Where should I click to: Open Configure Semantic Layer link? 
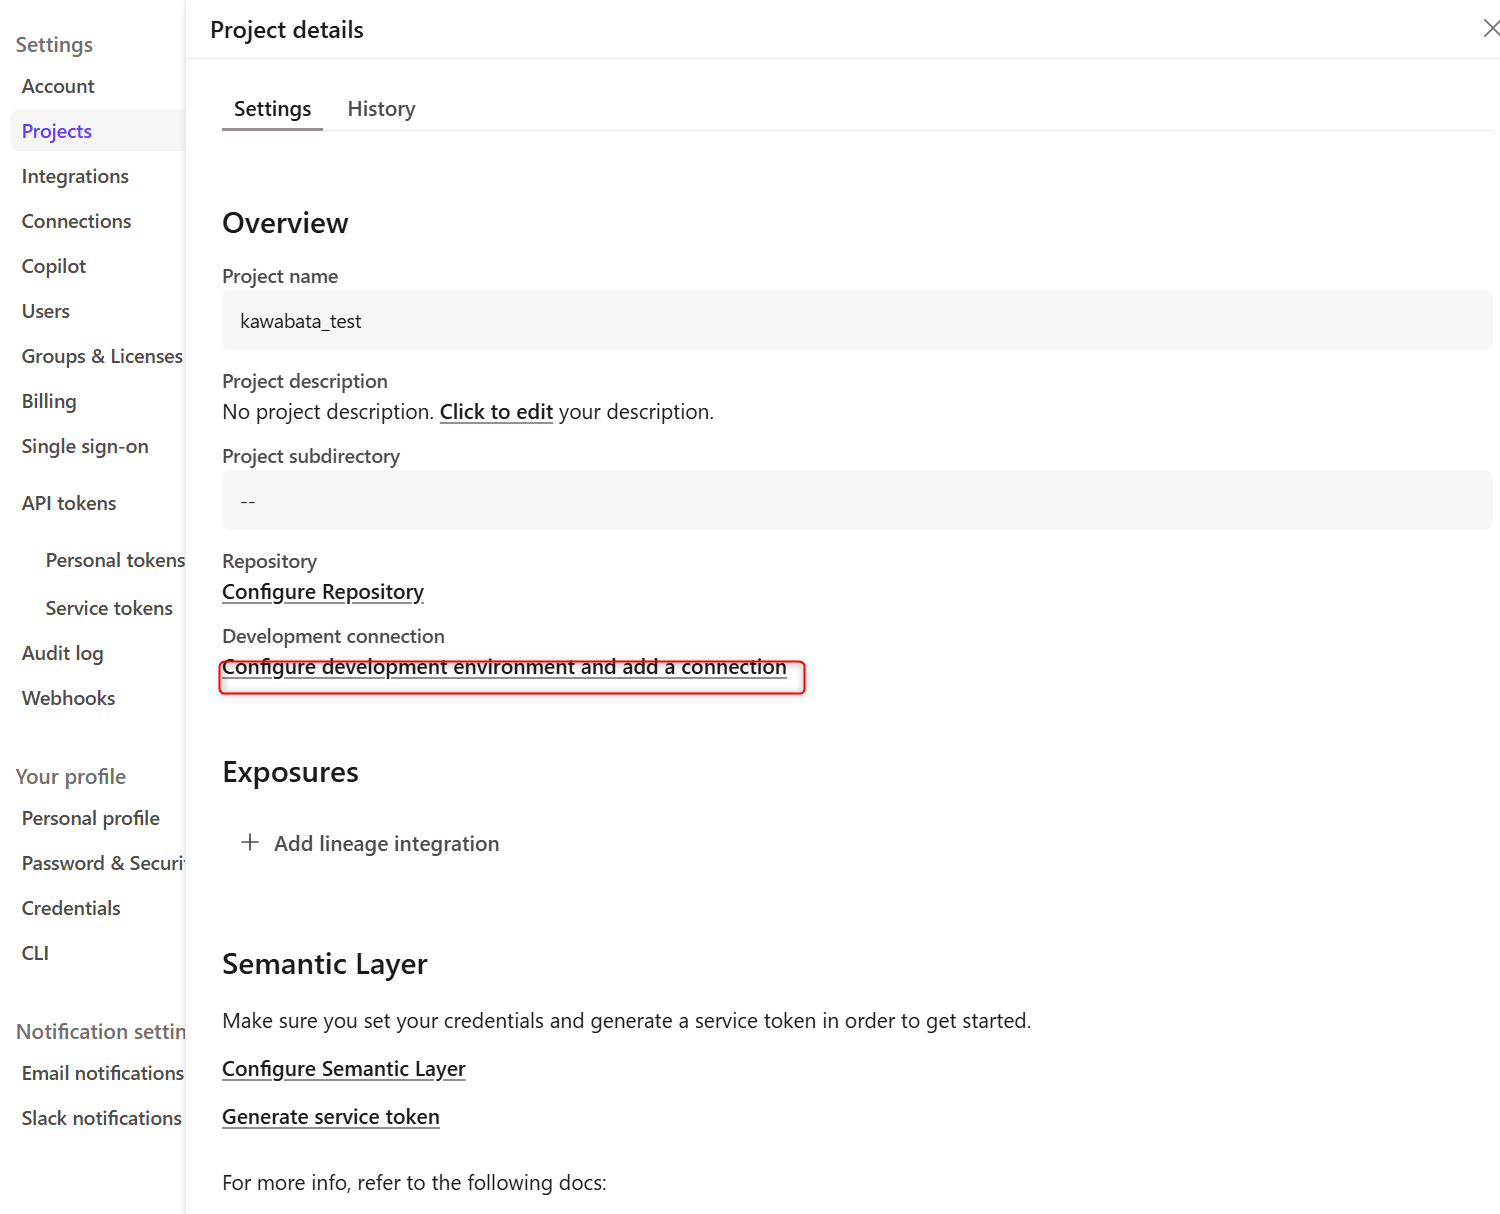[344, 1069]
